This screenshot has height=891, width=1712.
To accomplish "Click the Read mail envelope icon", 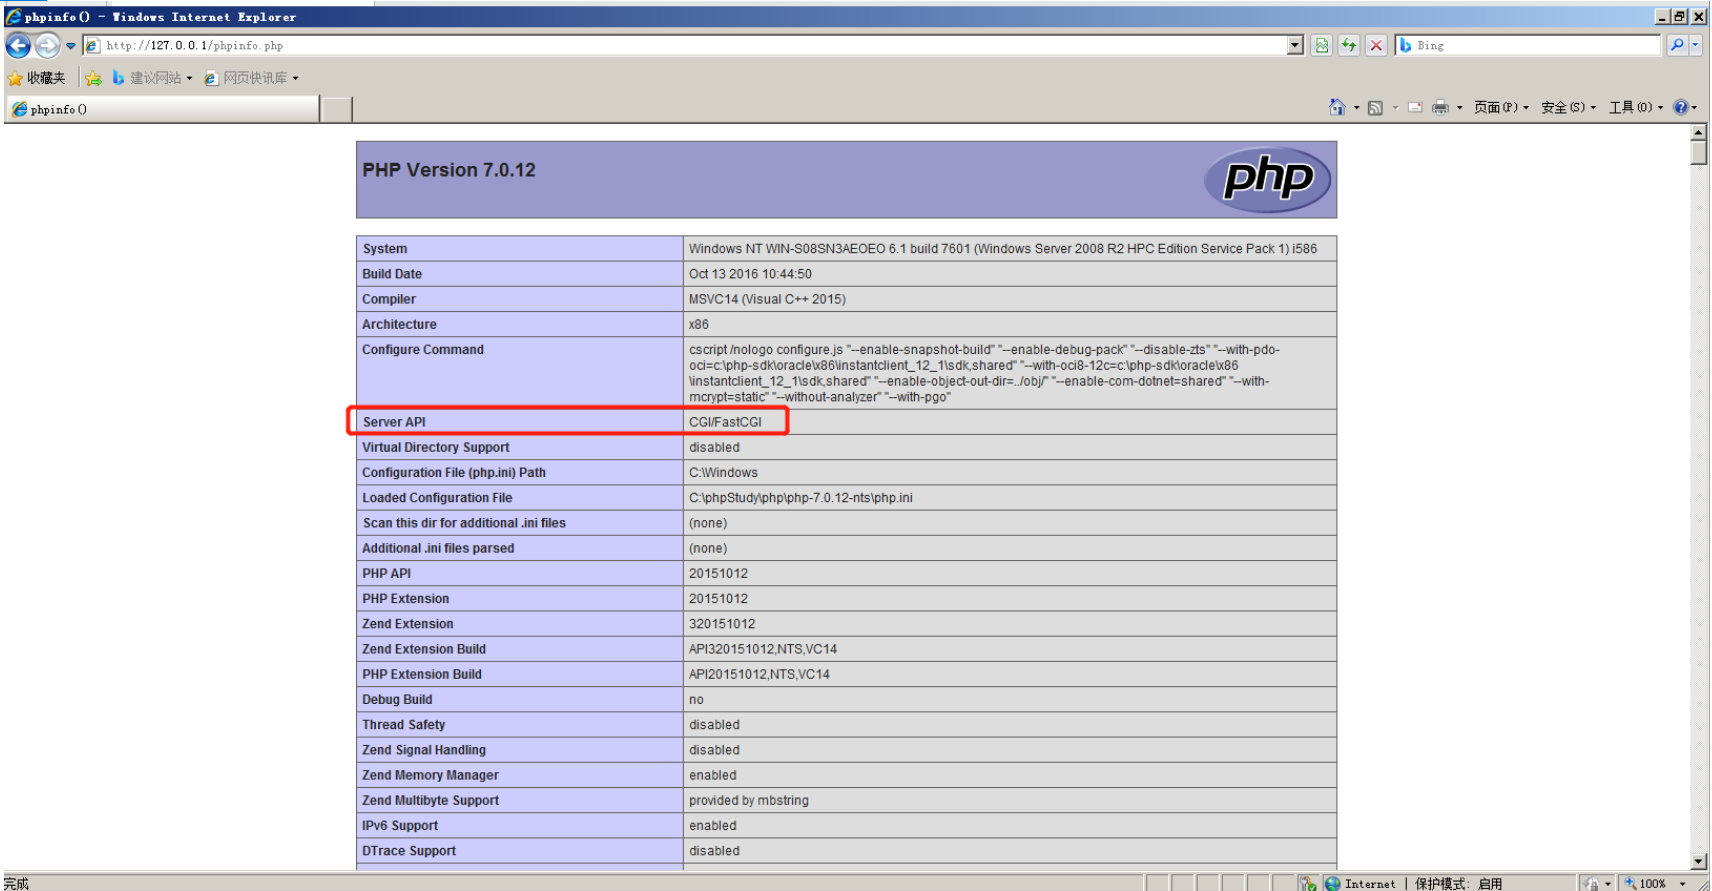I will [x=1415, y=108].
